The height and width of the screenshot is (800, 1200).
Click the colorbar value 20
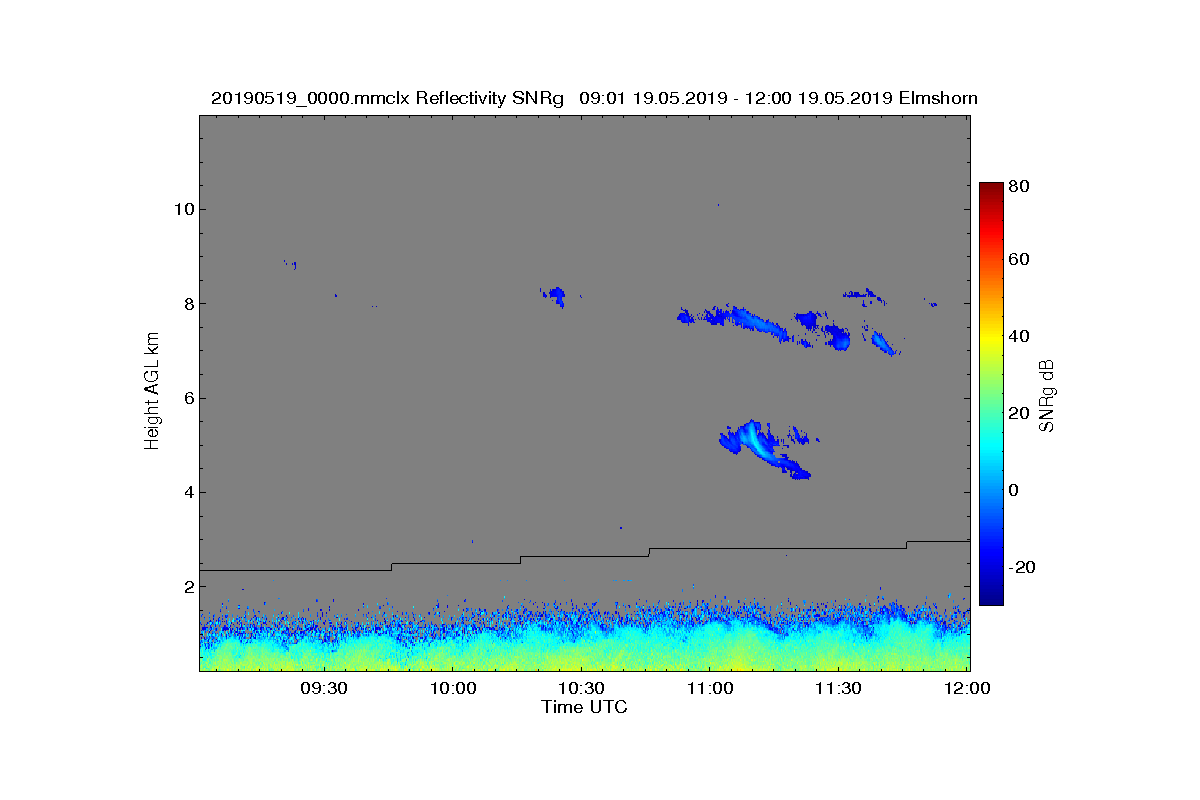(x=1020, y=412)
